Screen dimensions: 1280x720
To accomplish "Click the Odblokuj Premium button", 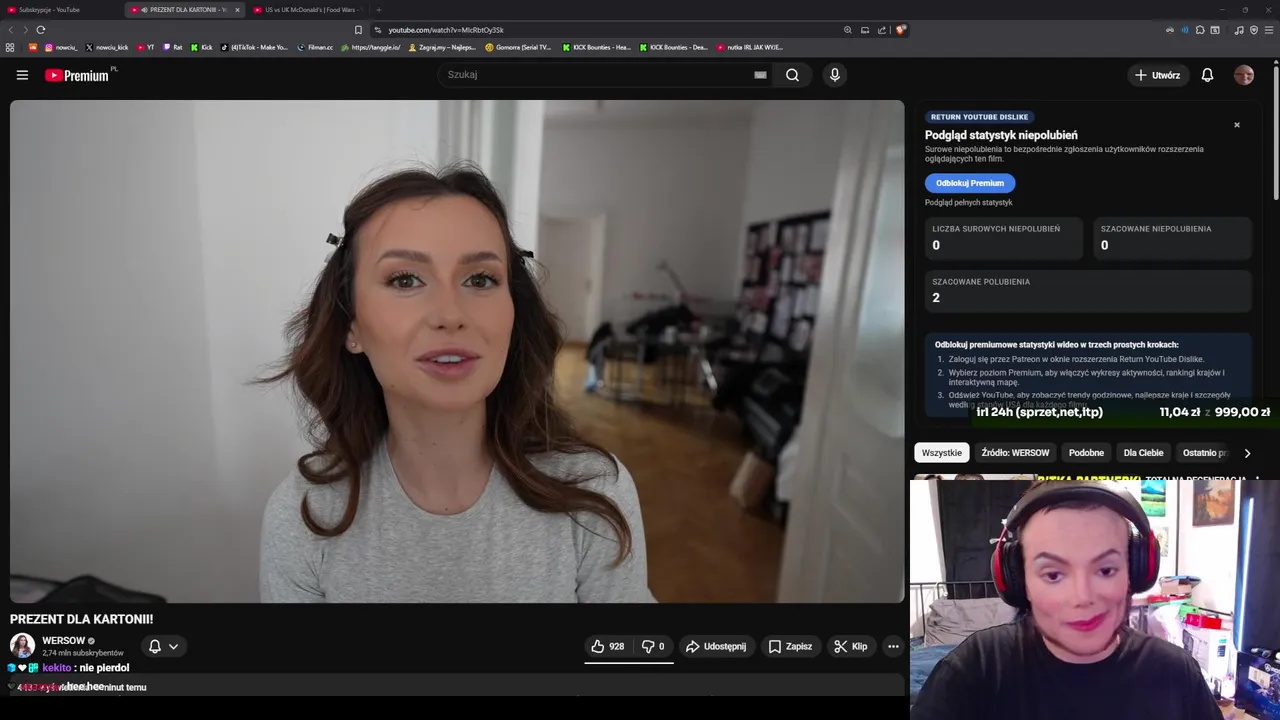I will click(x=970, y=183).
